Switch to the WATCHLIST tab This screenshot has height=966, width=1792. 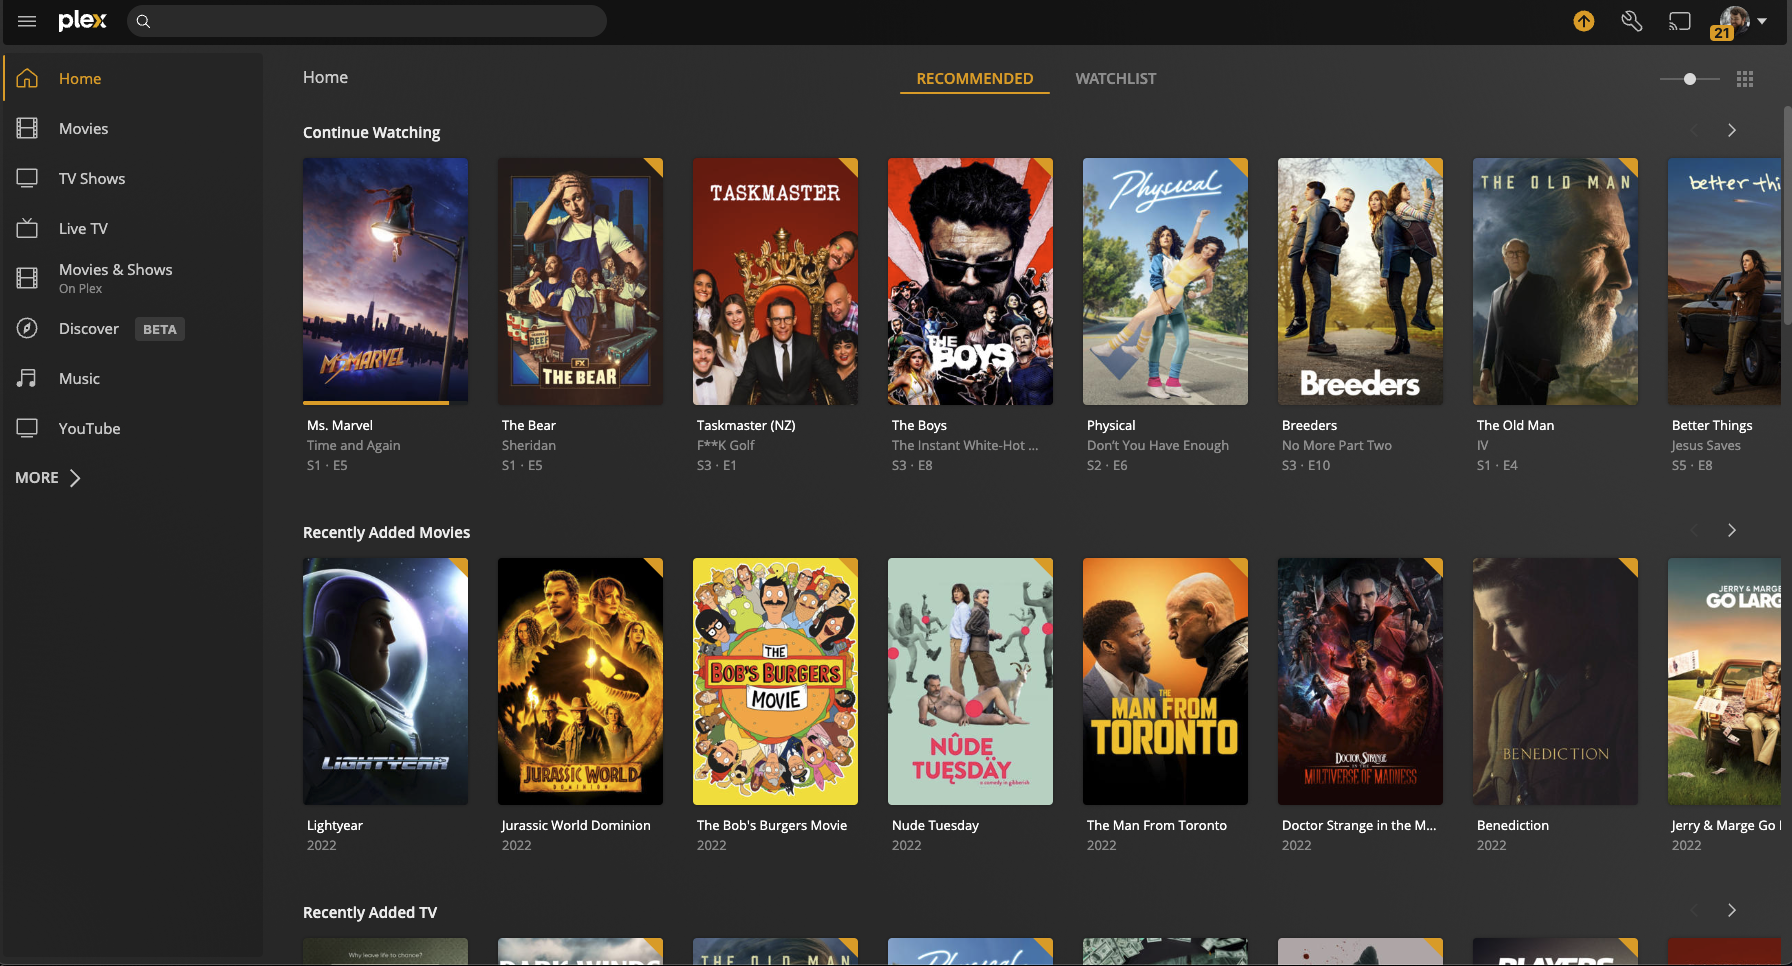1115,78
